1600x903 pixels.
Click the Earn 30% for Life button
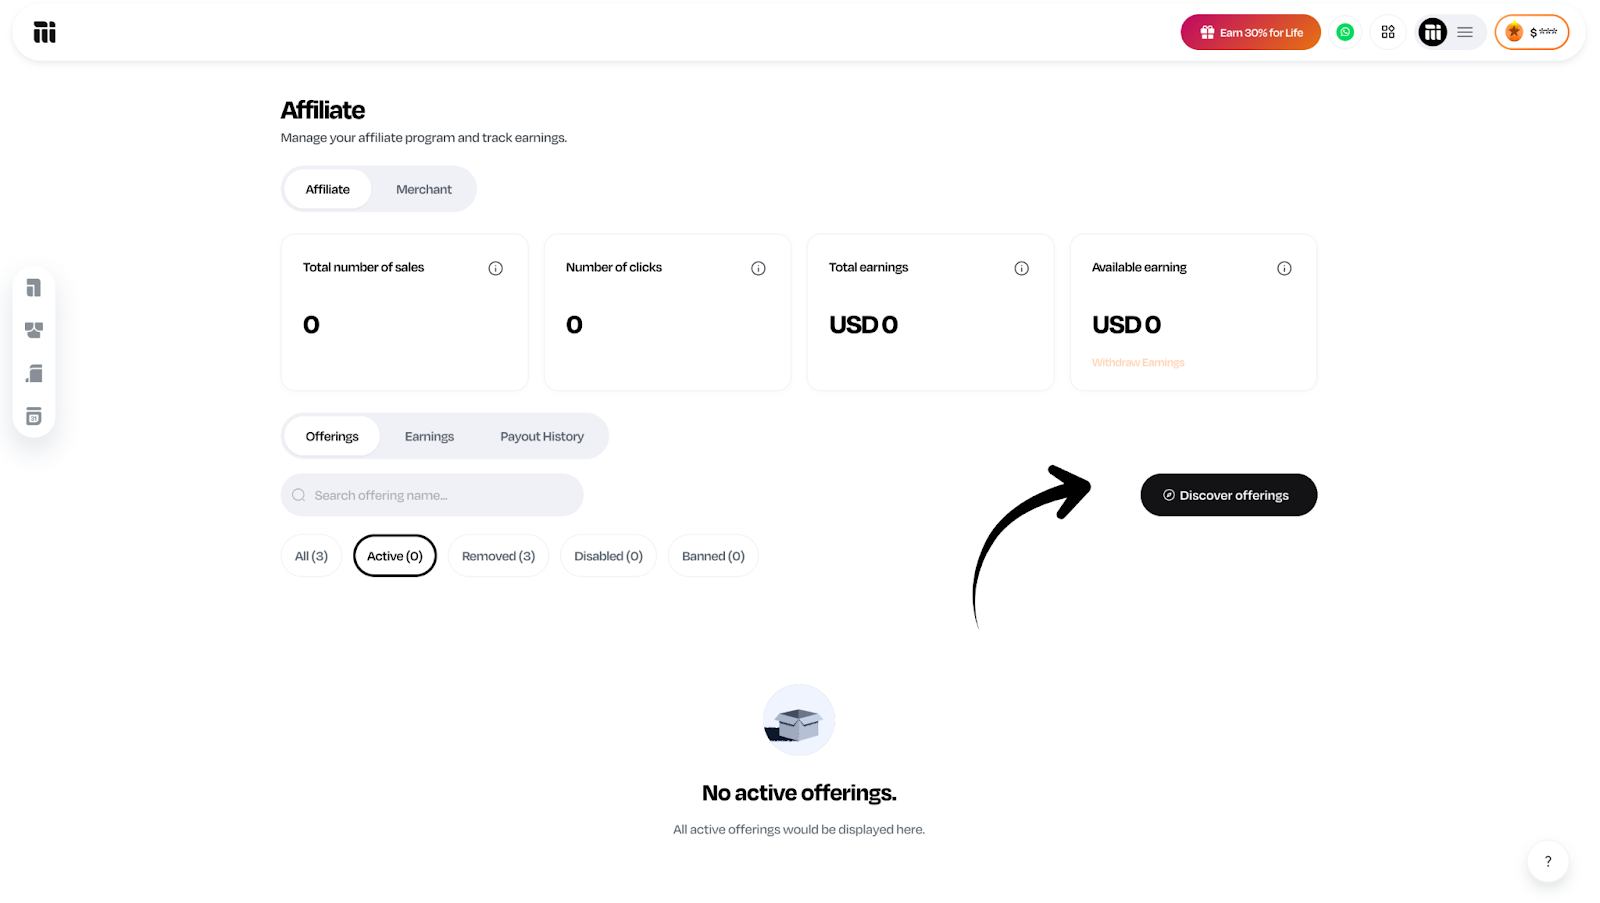(x=1250, y=32)
